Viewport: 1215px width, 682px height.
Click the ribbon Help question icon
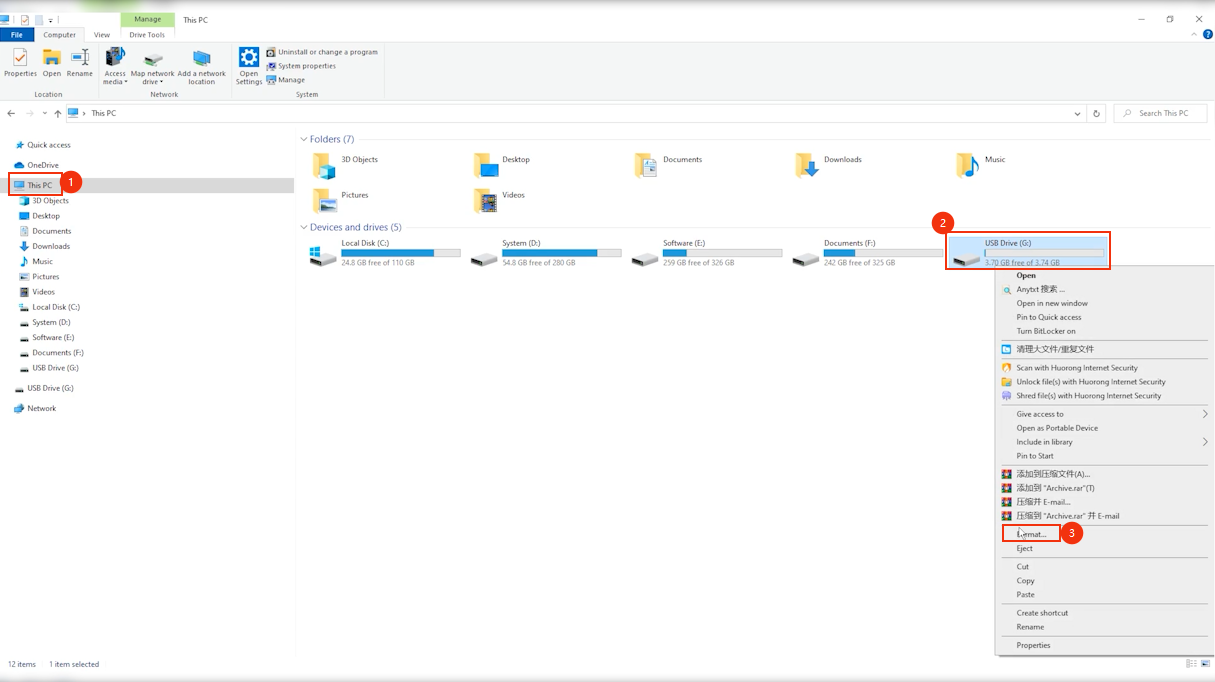point(1208,34)
